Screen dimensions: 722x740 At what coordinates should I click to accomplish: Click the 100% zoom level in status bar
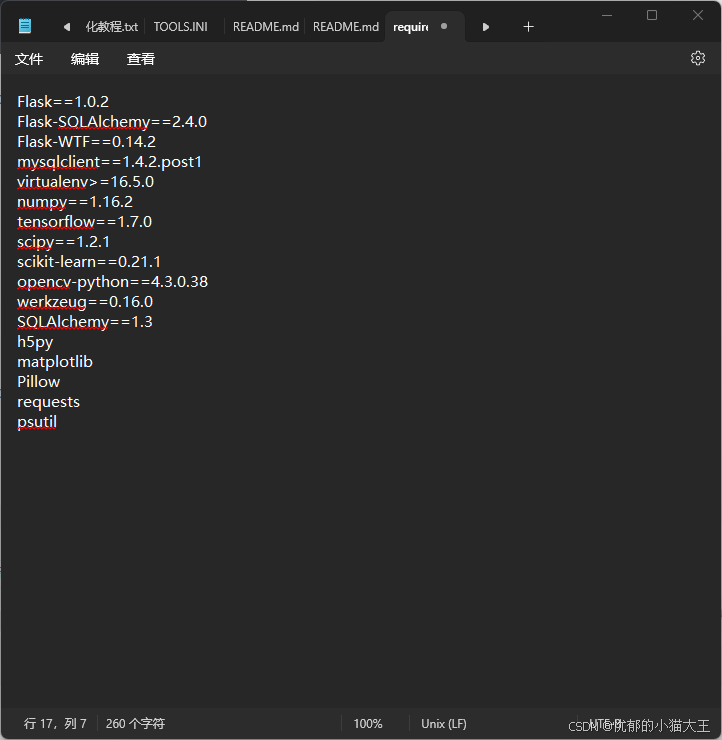click(368, 723)
